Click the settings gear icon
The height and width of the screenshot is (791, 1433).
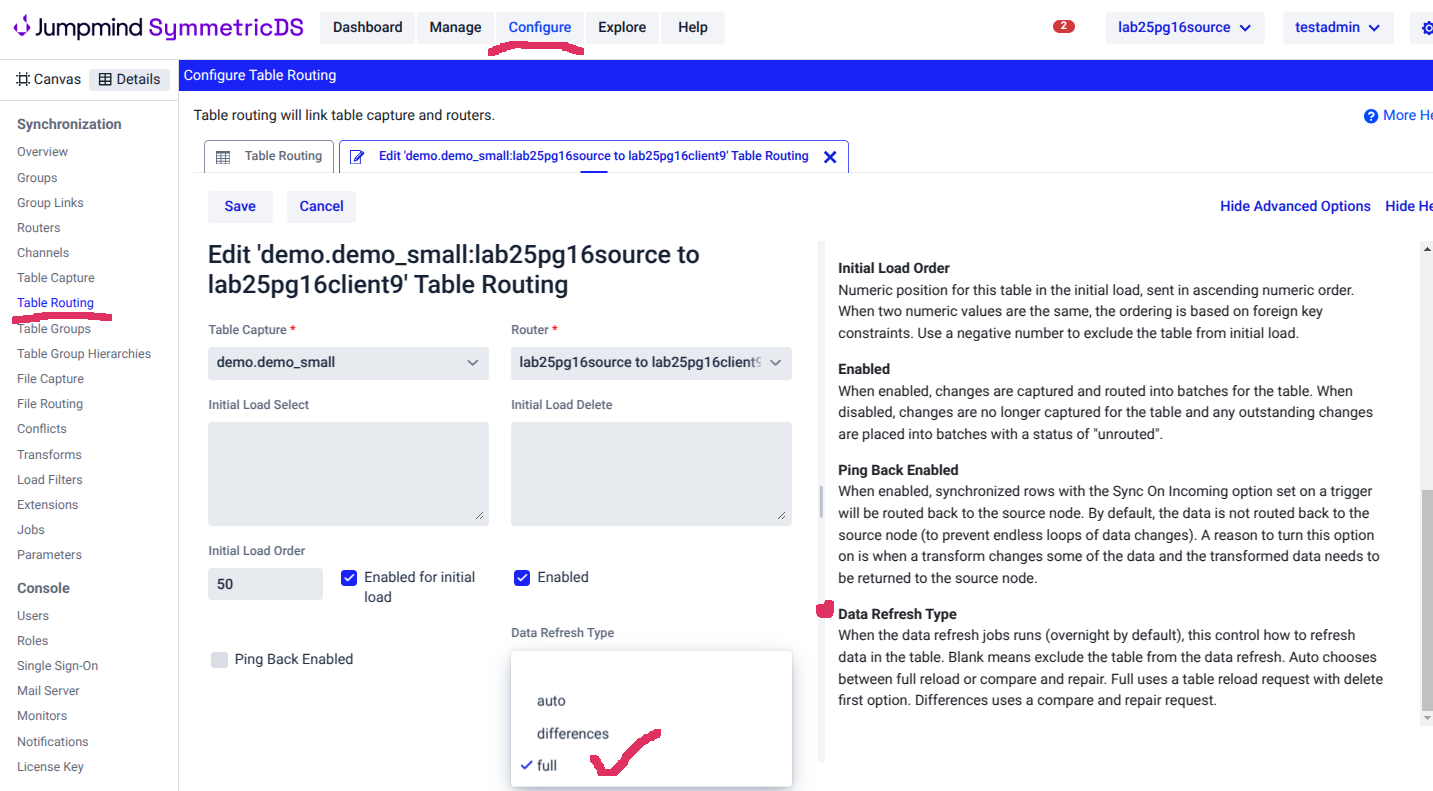point(1425,28)
